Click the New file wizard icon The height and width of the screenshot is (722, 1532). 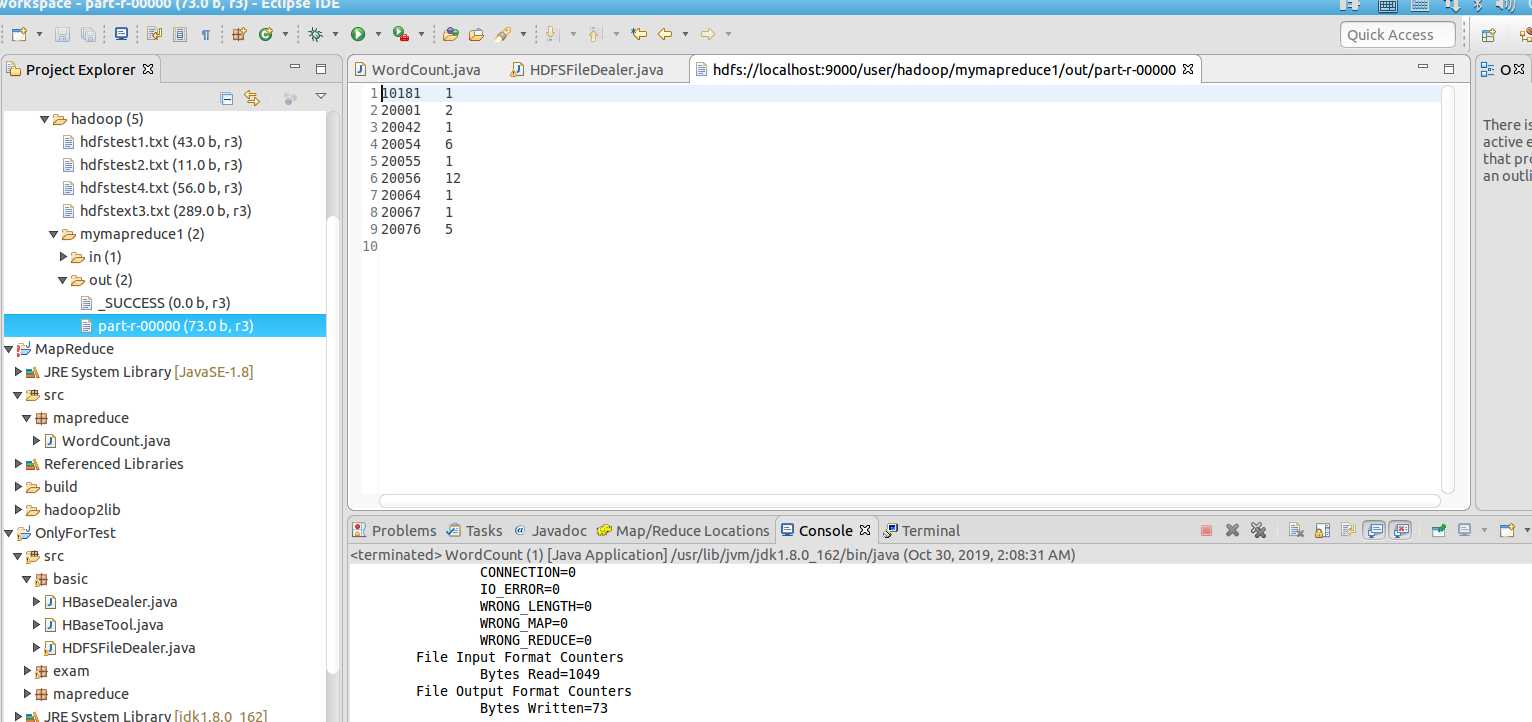coord(19,34)
